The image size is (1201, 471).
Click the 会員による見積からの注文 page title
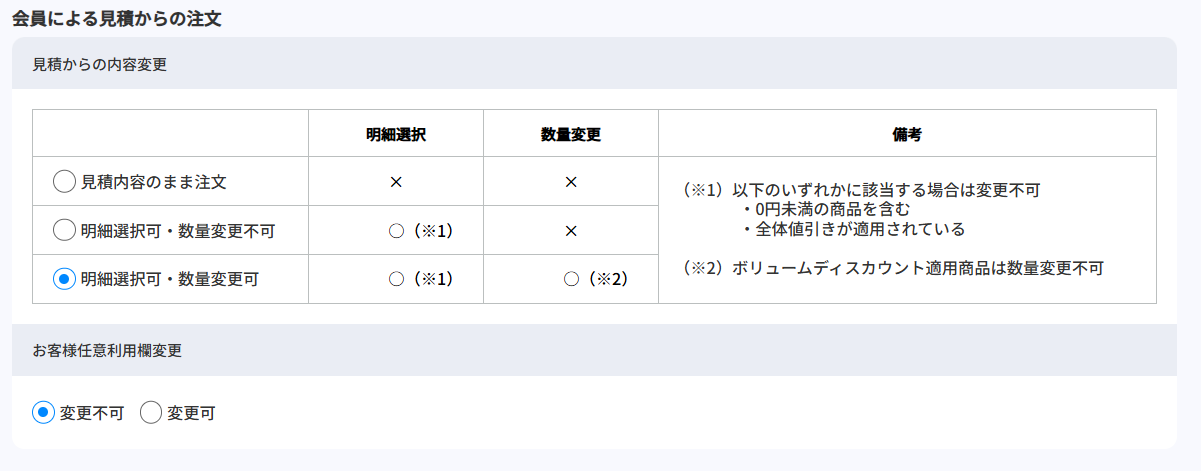click(x=116, y=18)
